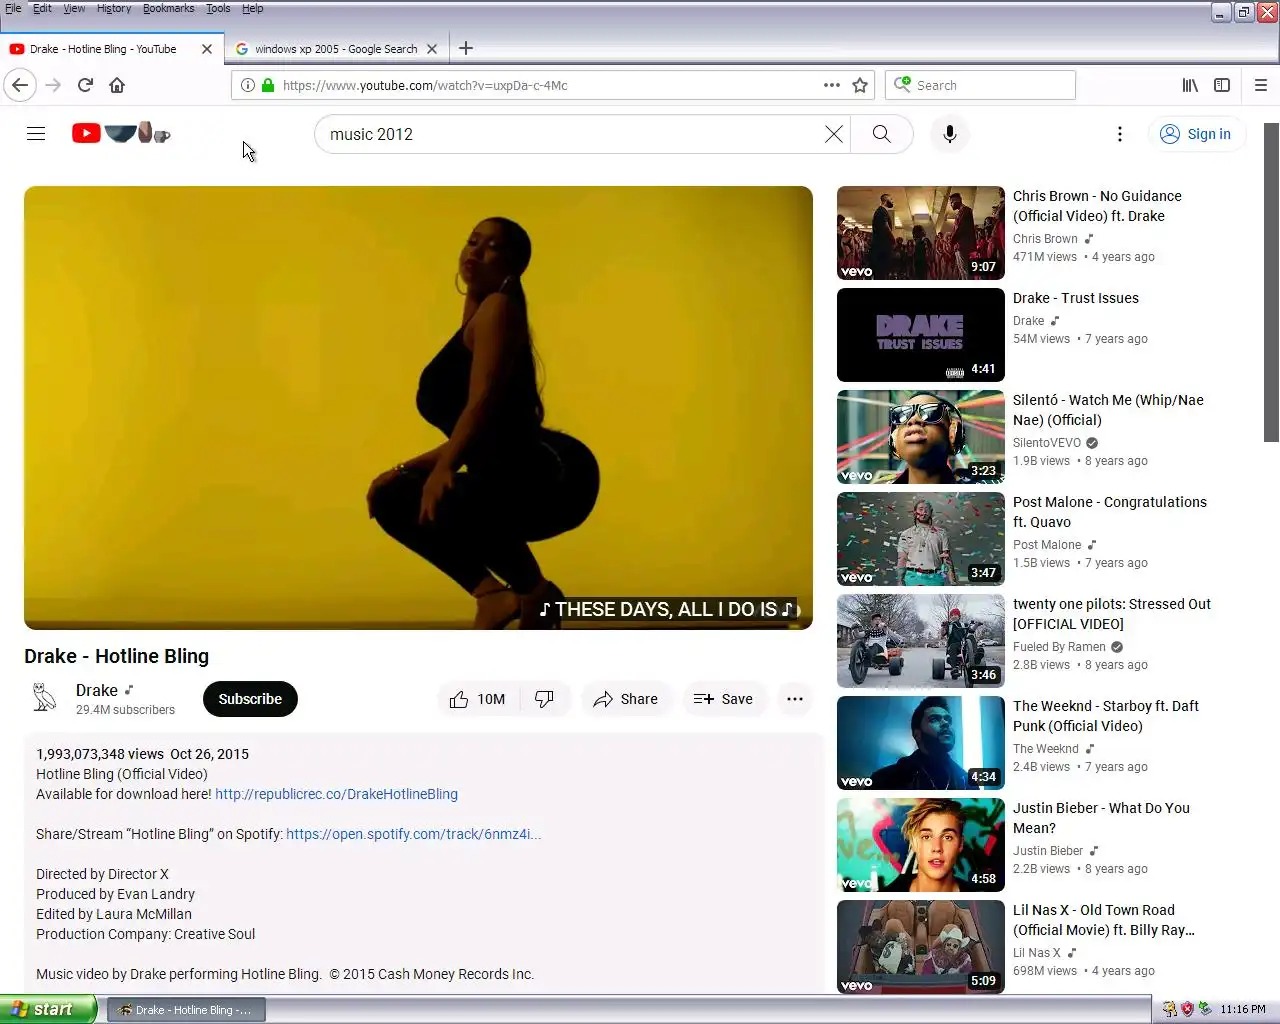The height and width of the screenshot is (1024, 1280).
Task: Go back to the previous page
Action: click(20, 85)
